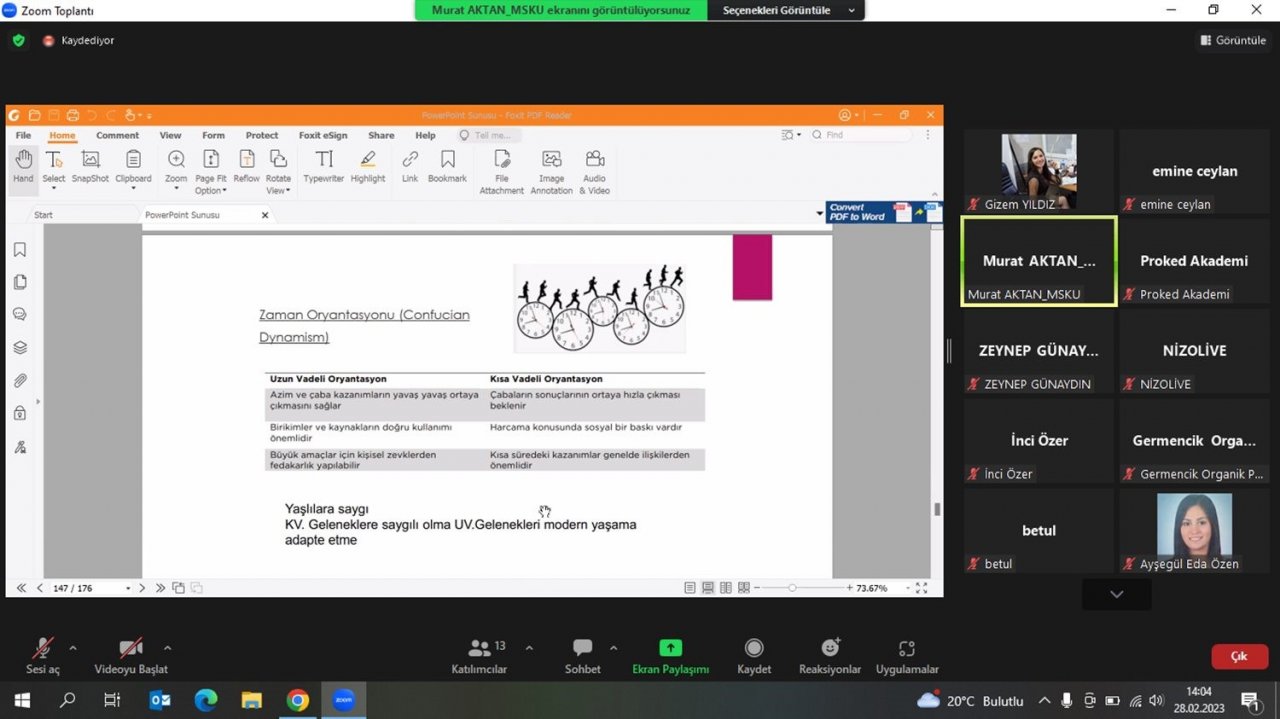Open the Uygulamalar apps icon
This screenshot has width=1280, height=719.
point(907,649)
